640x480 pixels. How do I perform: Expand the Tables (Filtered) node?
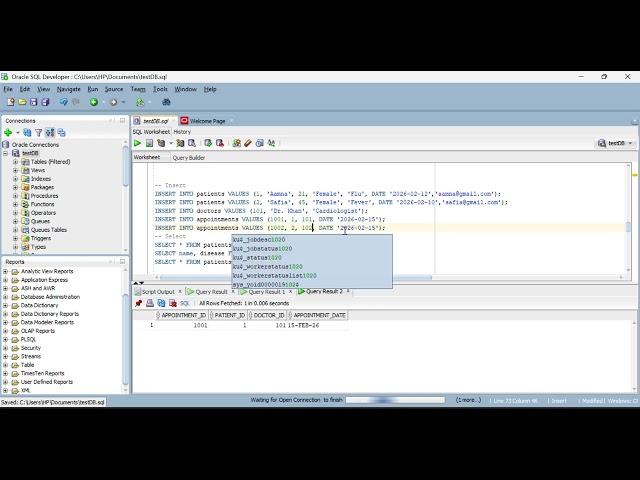[15, 162]
